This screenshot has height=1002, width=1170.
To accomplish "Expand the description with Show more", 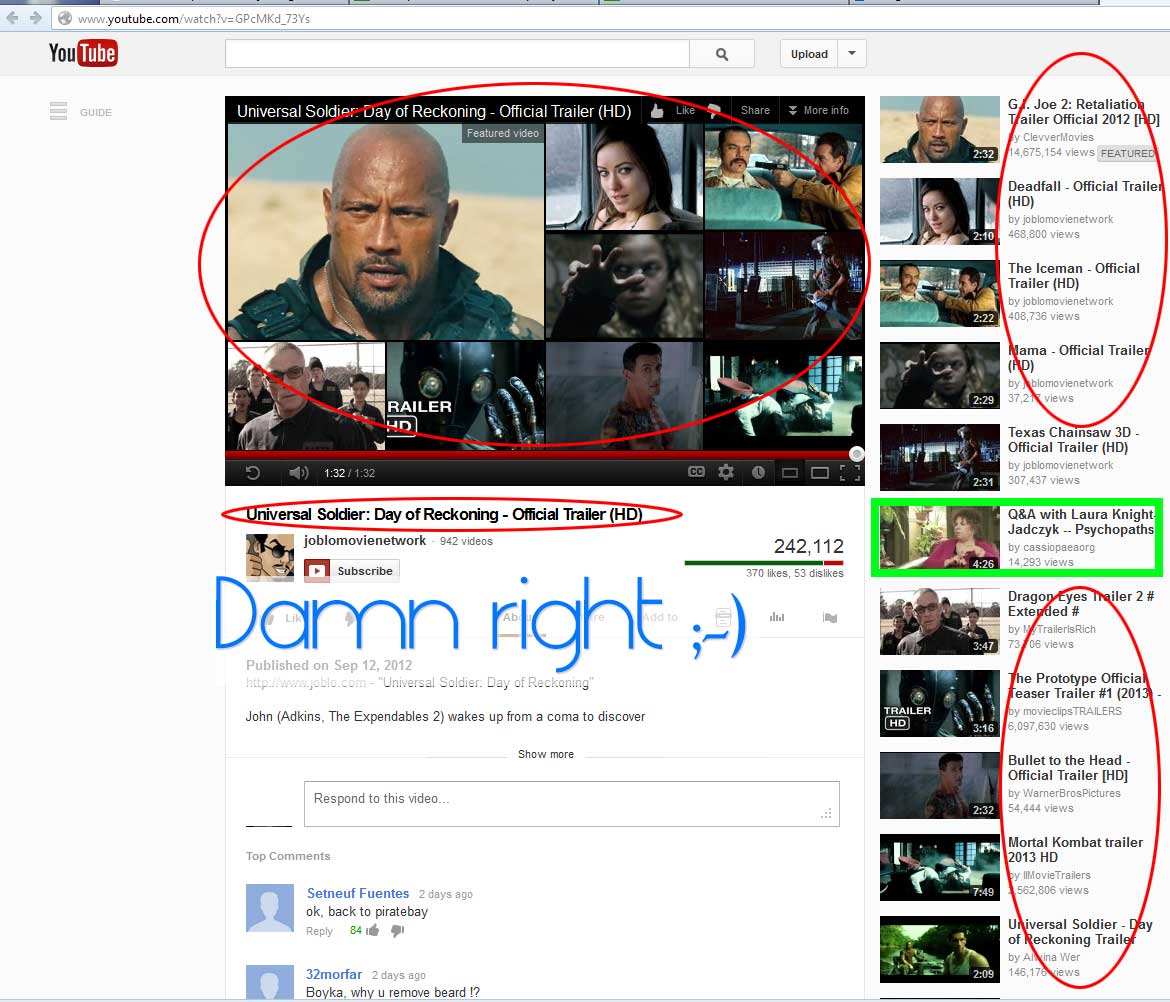I will (x=545, y=754).
